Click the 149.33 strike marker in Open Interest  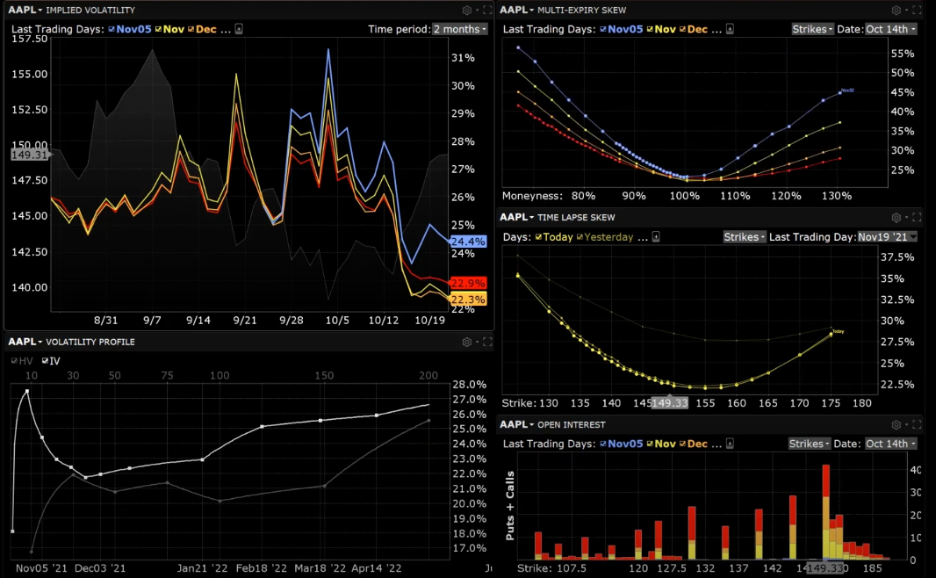(x=824, y=568)
